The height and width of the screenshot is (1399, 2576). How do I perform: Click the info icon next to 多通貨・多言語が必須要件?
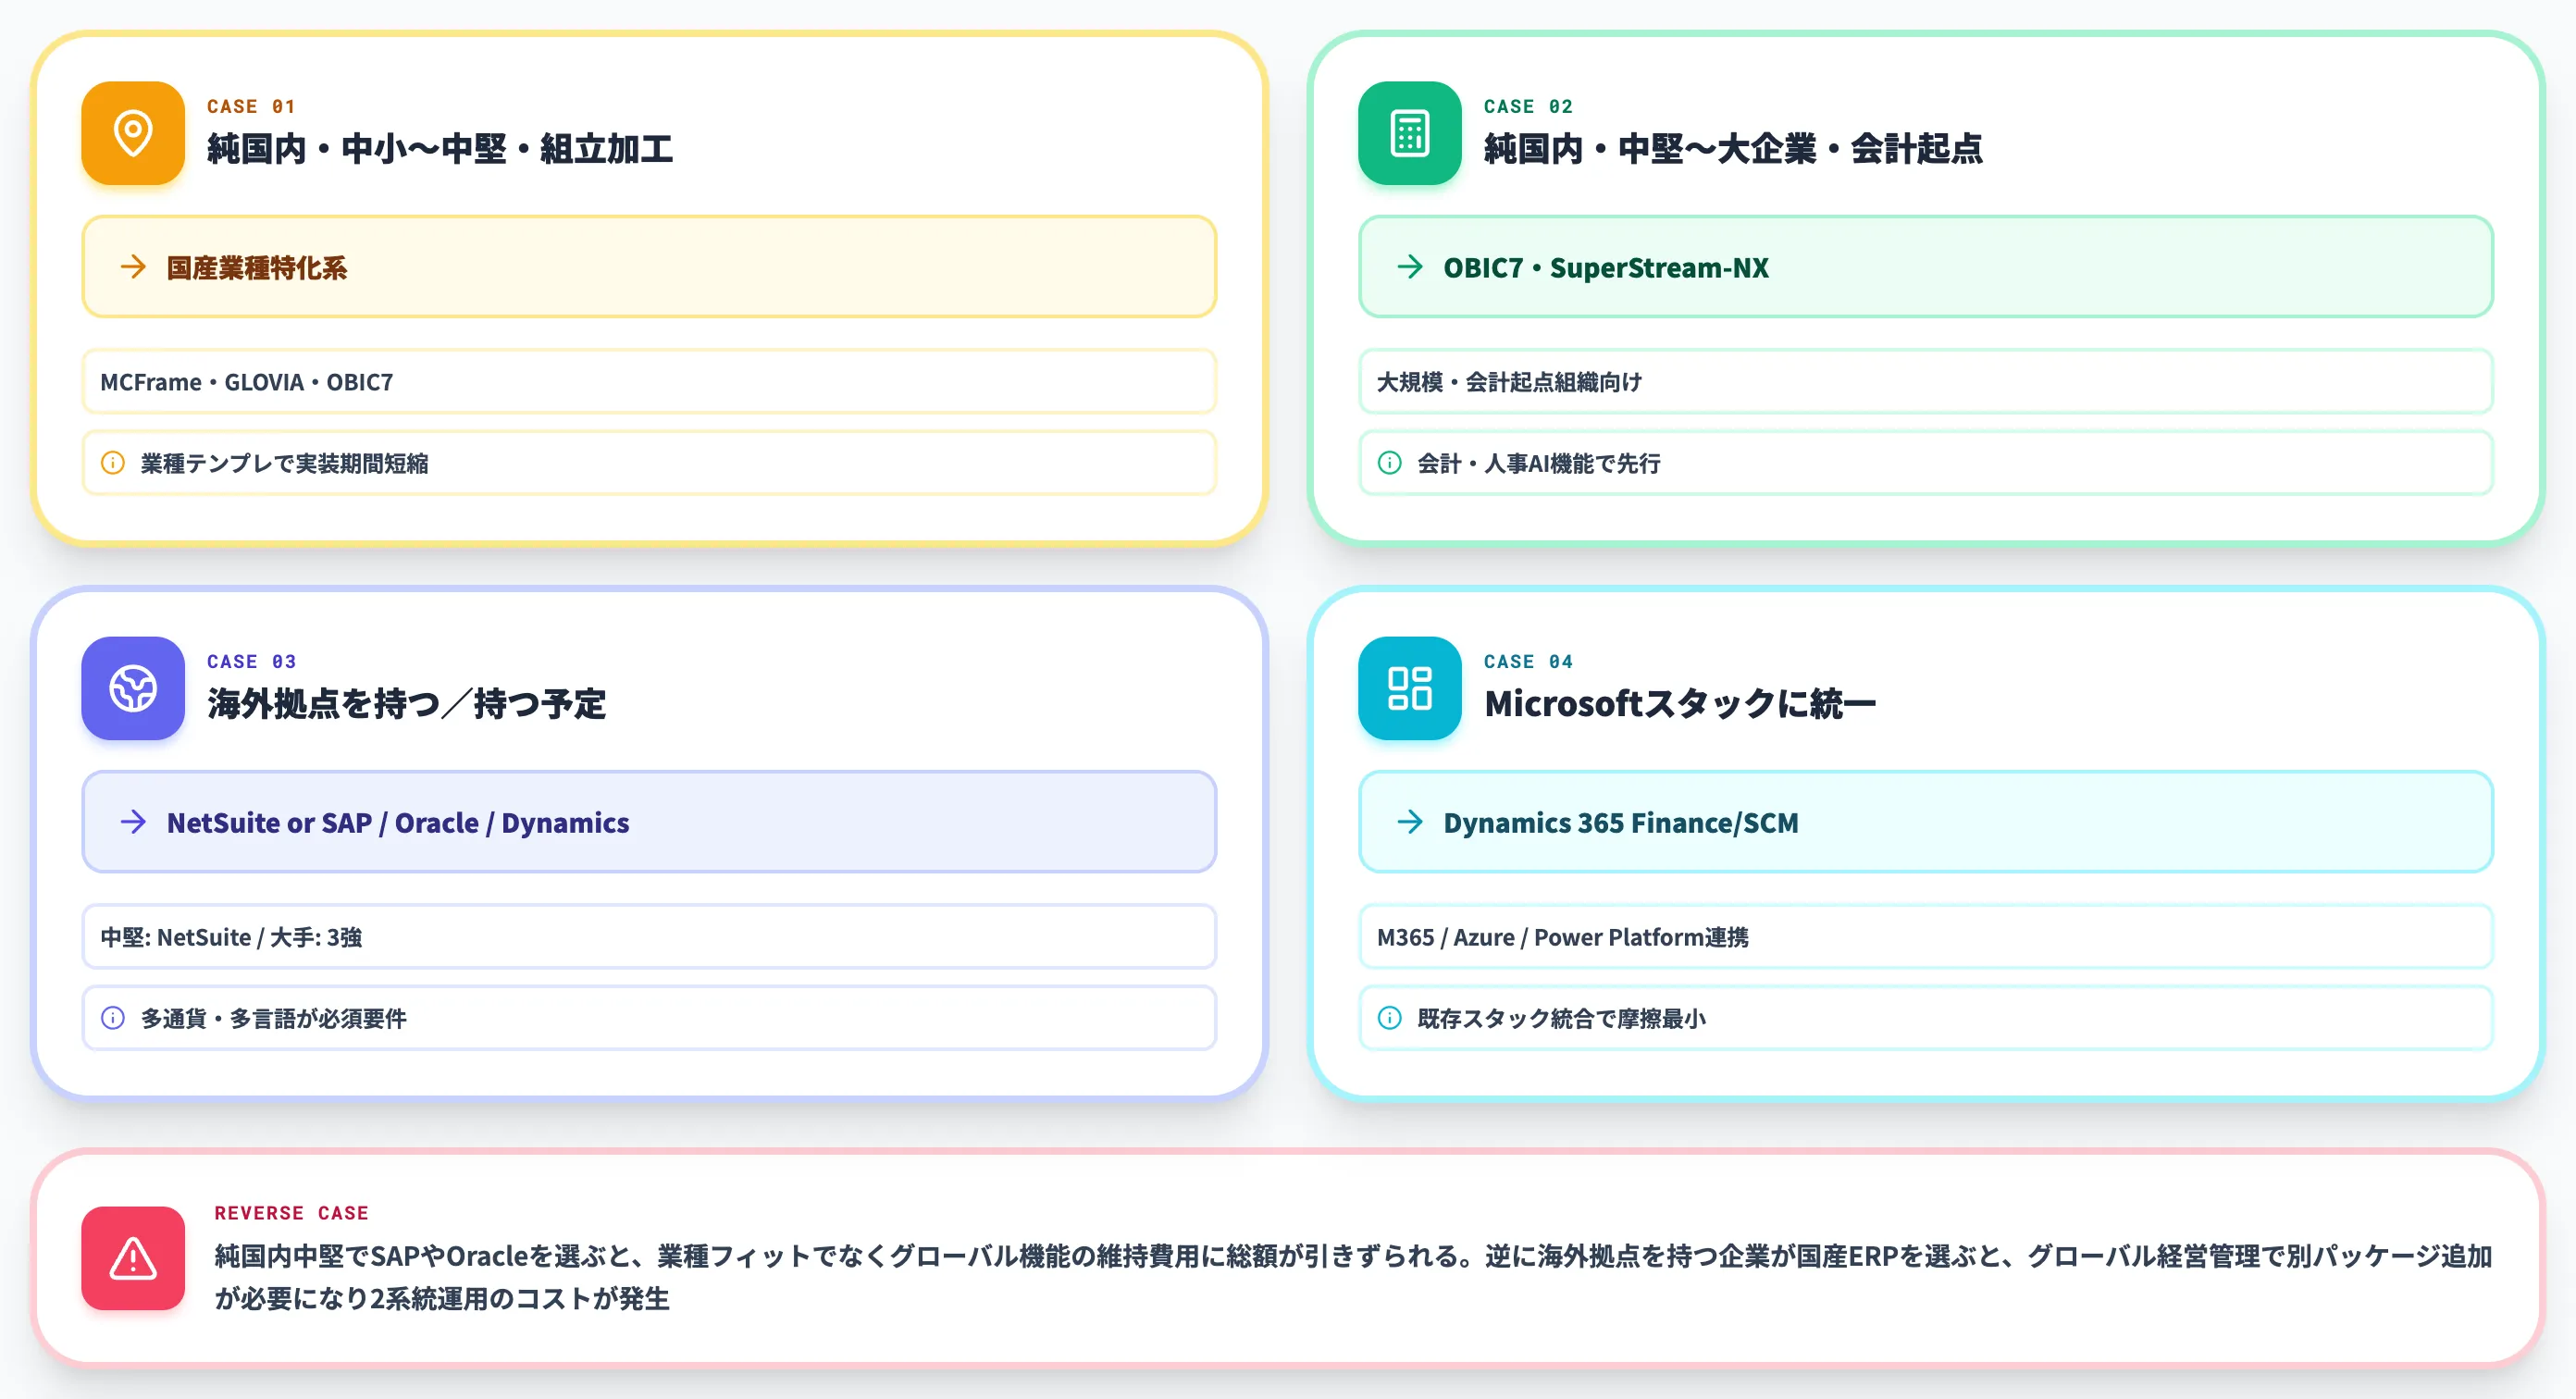point(113,1018)
